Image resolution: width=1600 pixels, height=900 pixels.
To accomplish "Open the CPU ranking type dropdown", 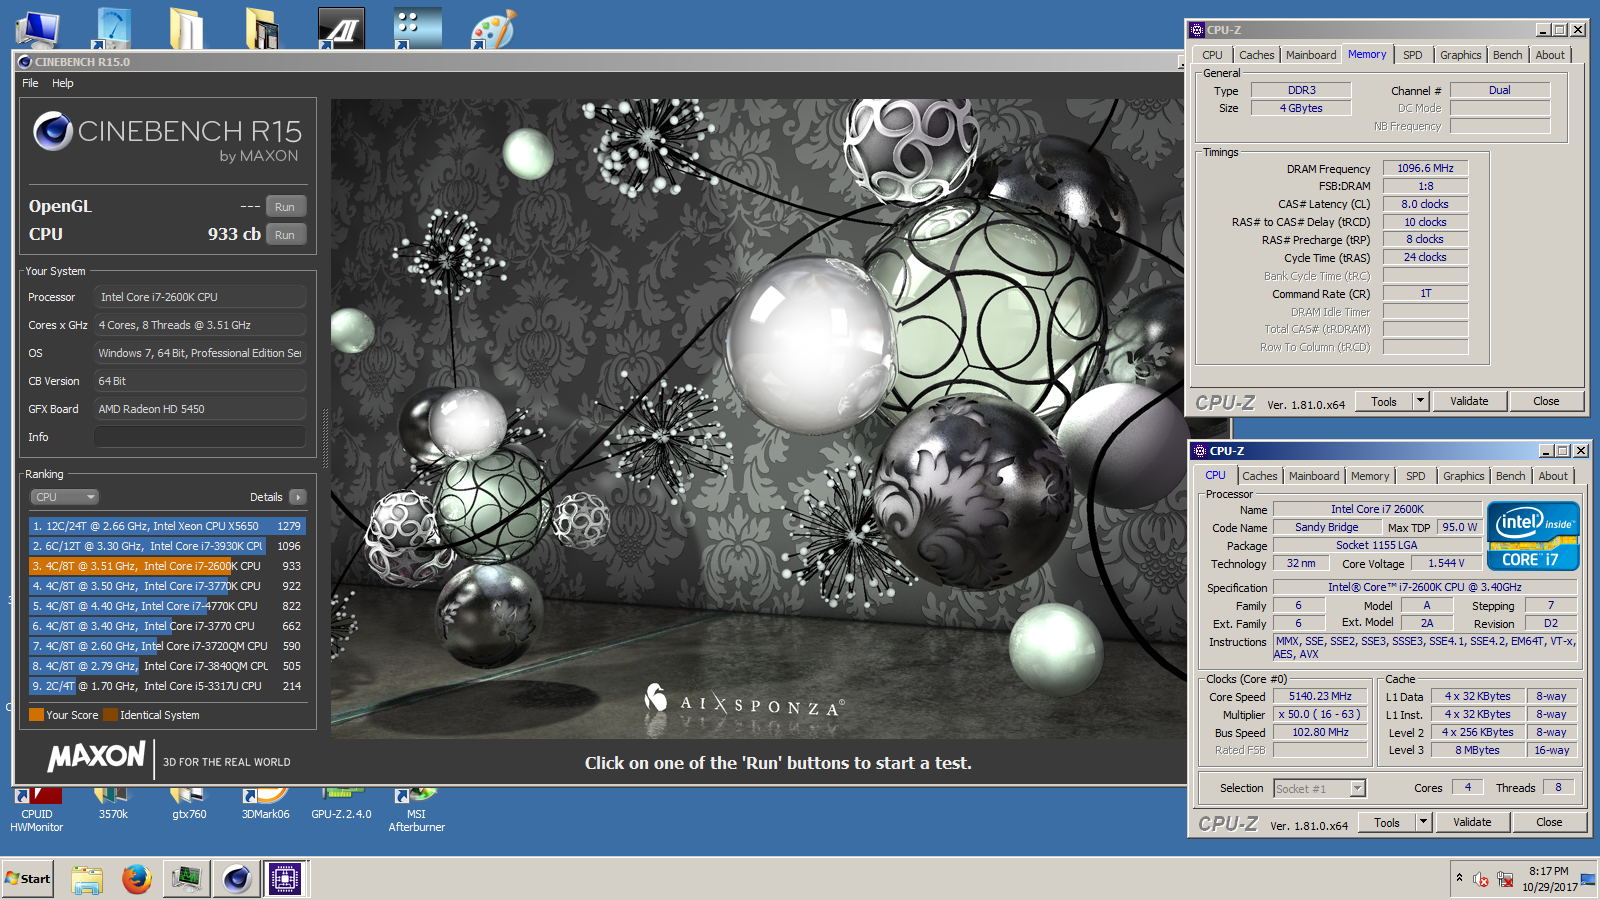I will (x=64, y=497).
